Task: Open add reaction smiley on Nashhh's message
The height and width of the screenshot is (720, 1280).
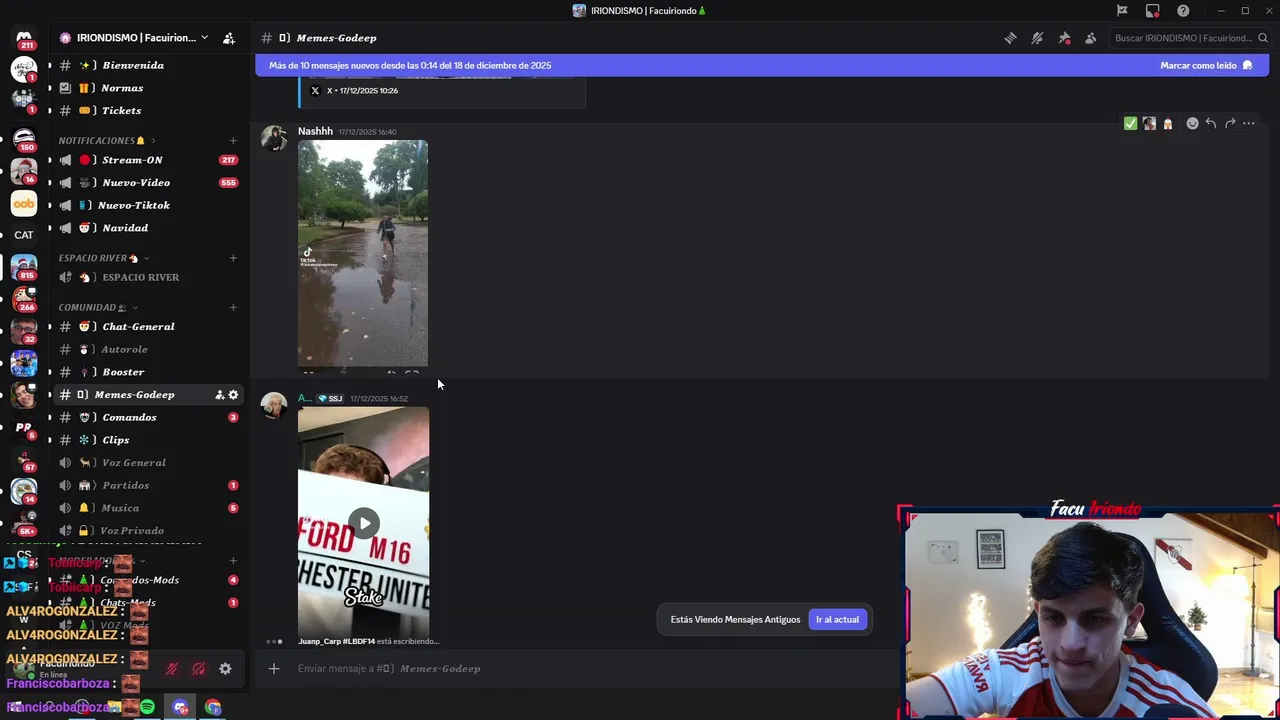Action: (x=1192, y=124)
